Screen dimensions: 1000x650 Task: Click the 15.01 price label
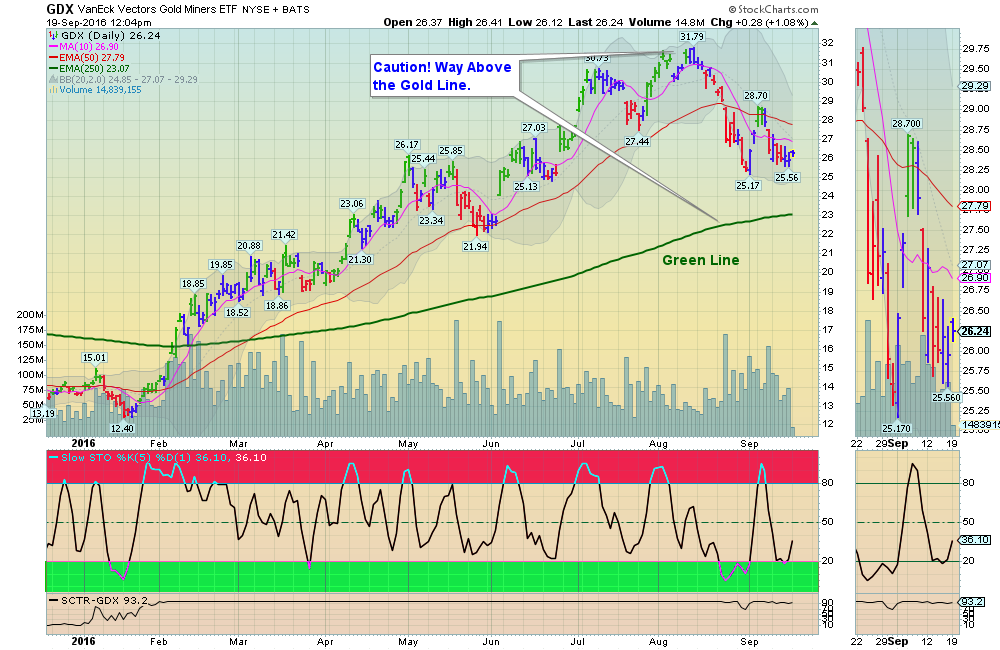pos(94,358)
